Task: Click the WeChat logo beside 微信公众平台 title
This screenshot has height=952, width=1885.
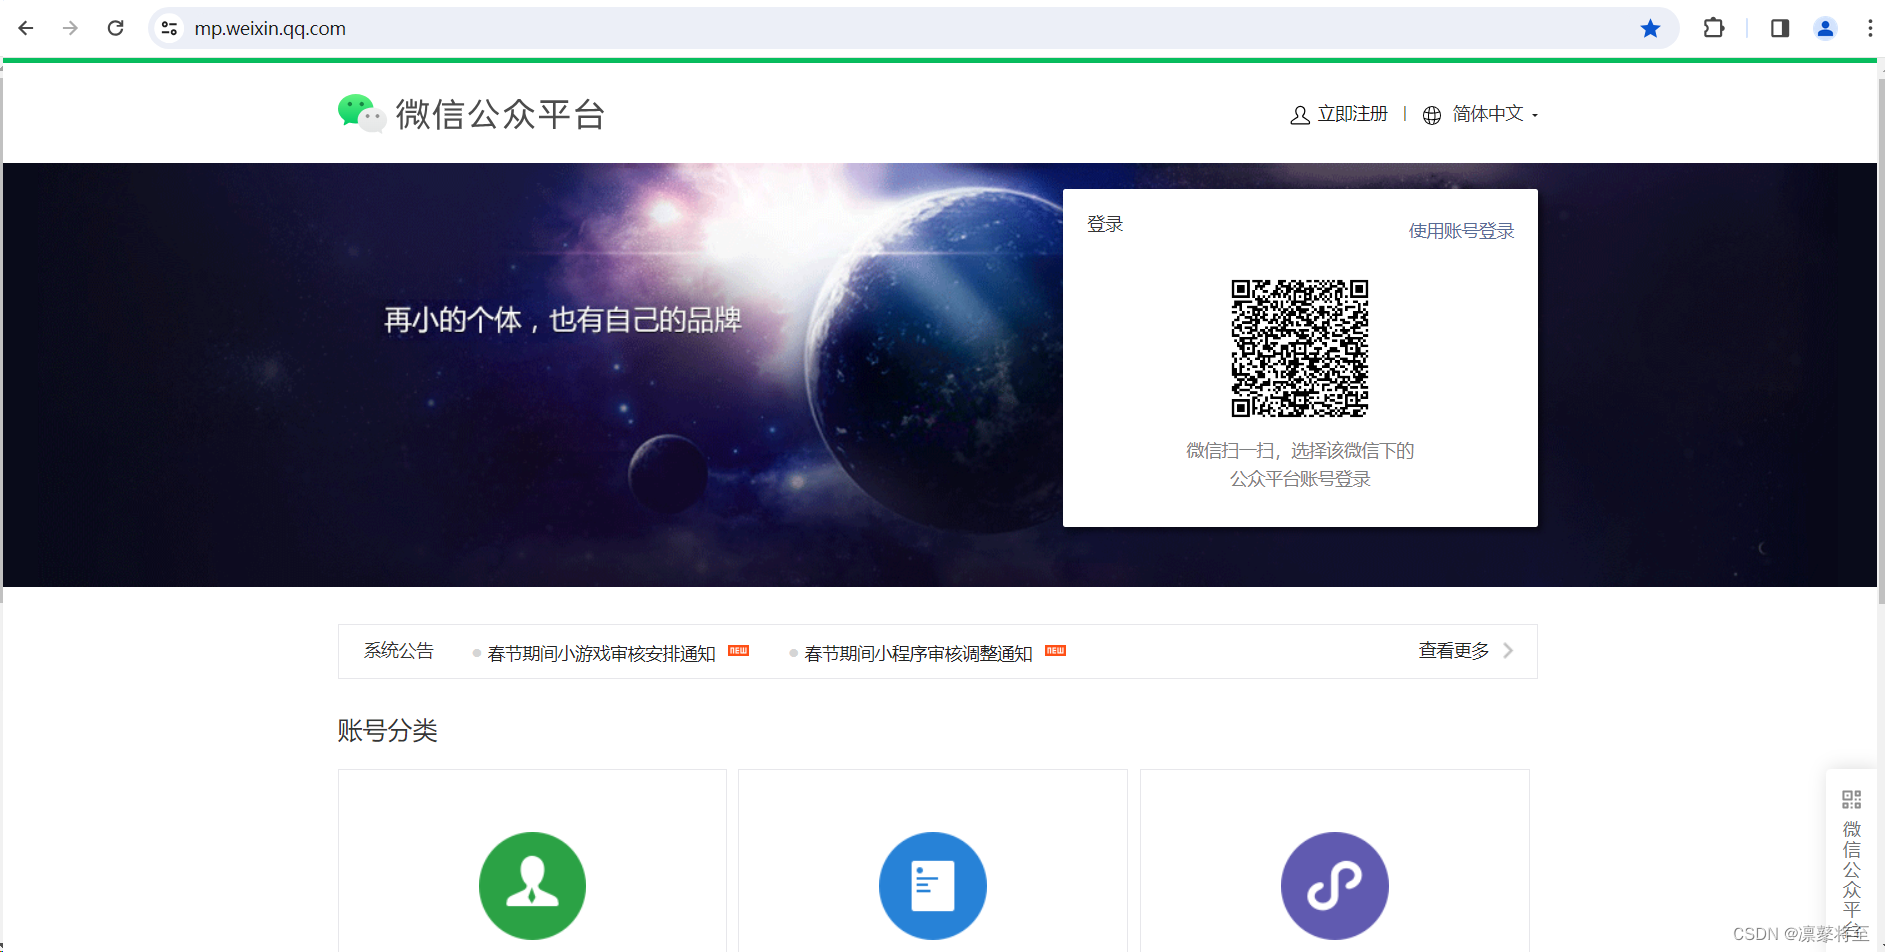Action: pyautogui.click(x=359, y=114)
